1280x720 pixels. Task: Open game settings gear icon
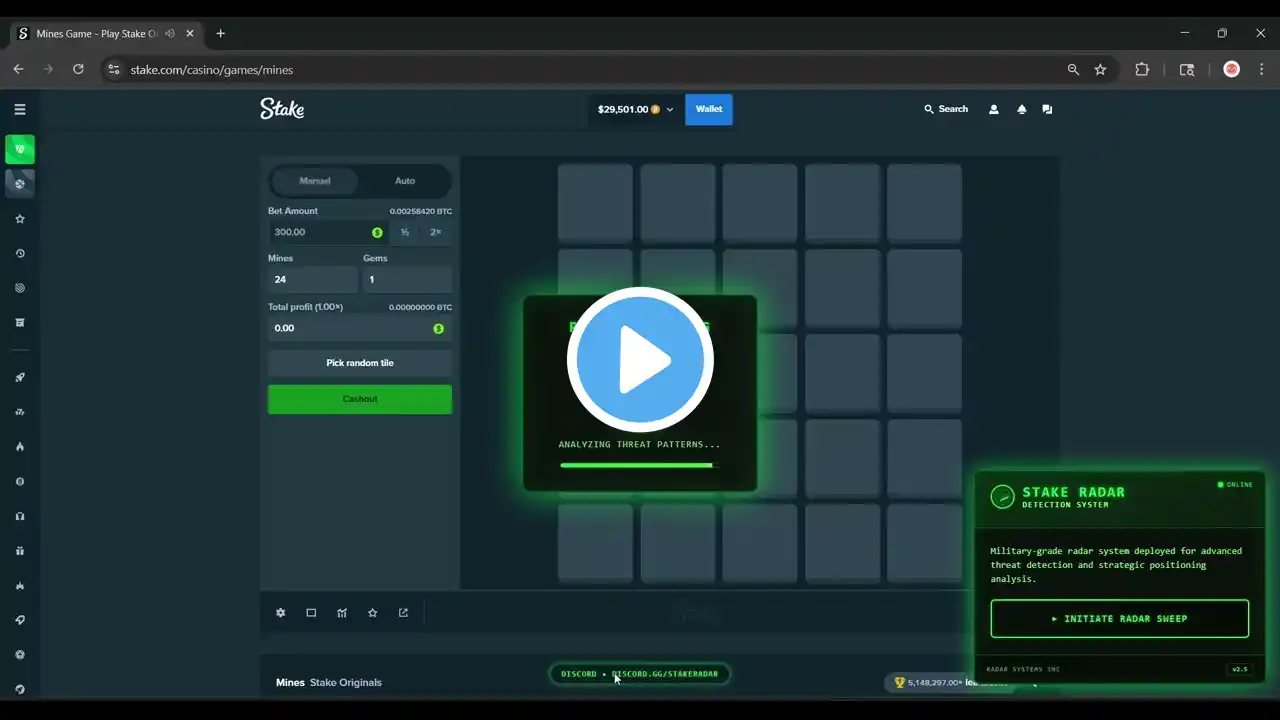coord(281,613)
